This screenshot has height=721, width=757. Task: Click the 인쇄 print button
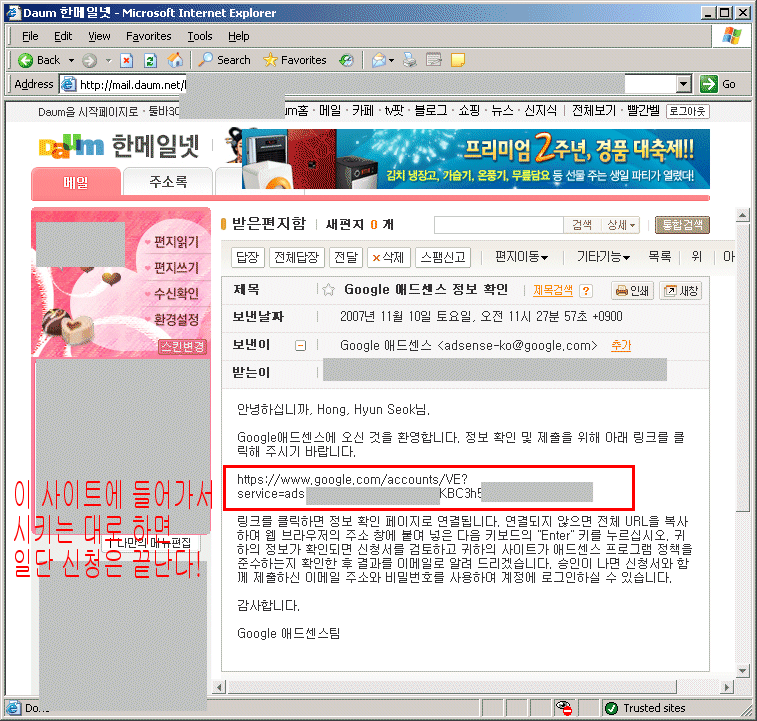632,291
